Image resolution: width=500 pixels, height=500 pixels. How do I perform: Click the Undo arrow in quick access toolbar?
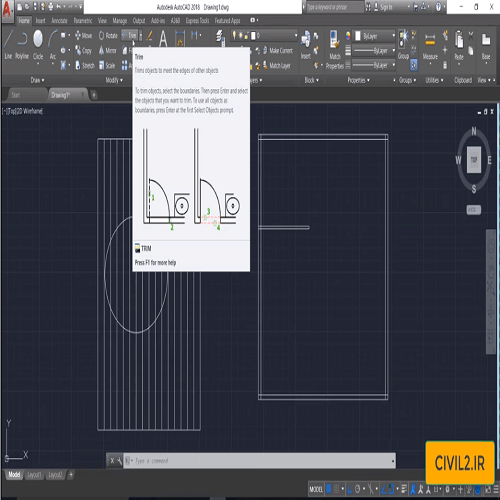[x=59, y=7]
